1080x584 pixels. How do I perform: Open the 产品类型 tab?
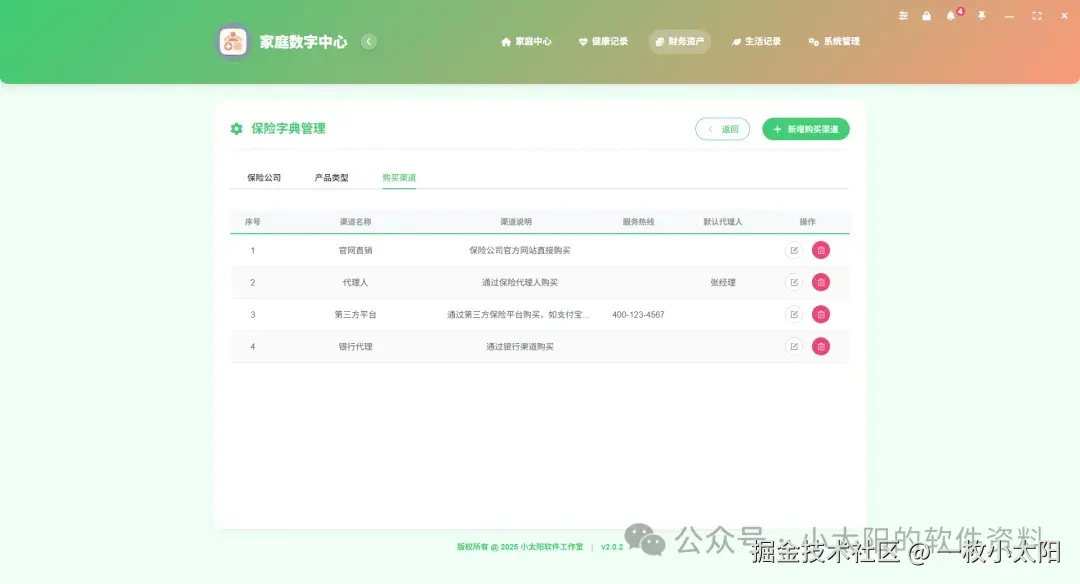(x=331, y=176)
